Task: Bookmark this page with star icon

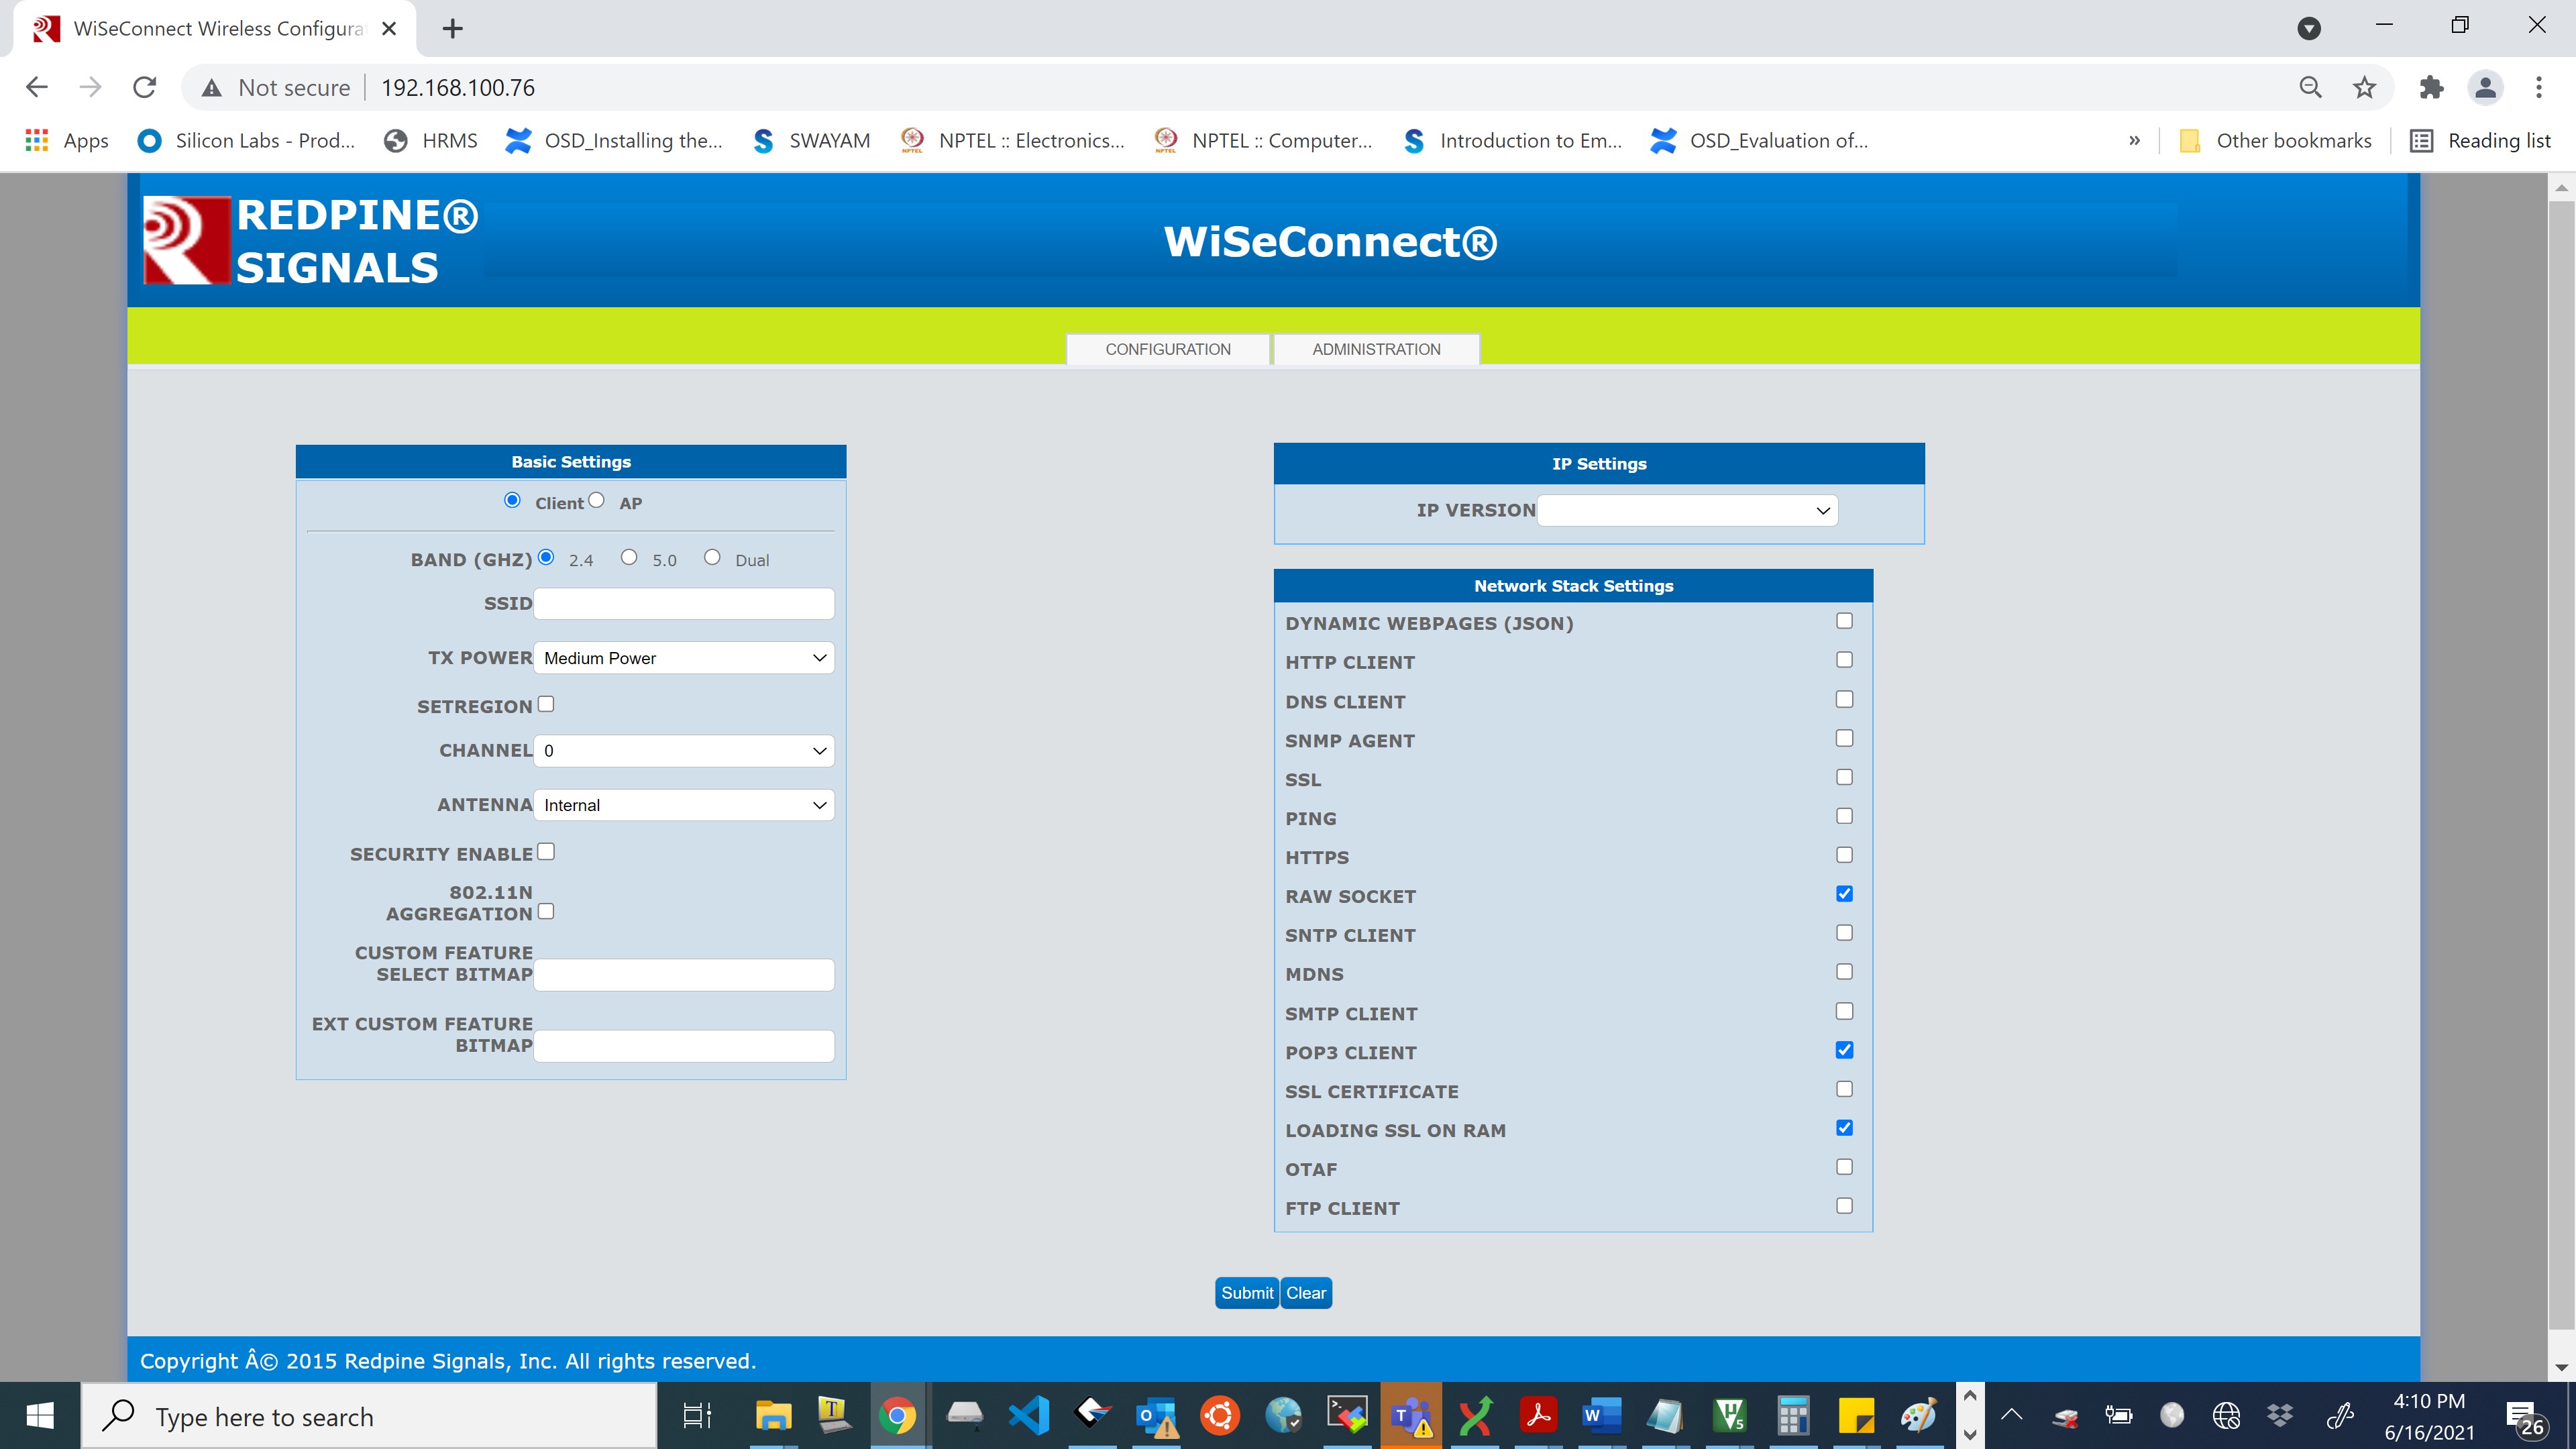Action: click(x=2364, y=88)
